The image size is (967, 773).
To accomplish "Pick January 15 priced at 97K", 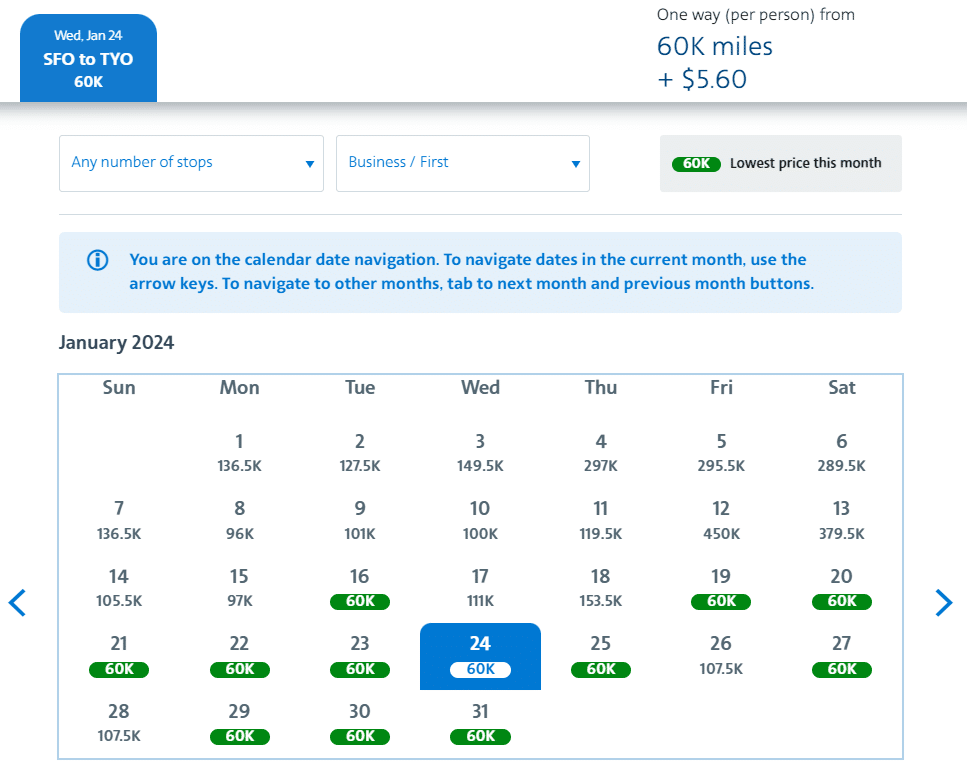I will click(239, 588).
